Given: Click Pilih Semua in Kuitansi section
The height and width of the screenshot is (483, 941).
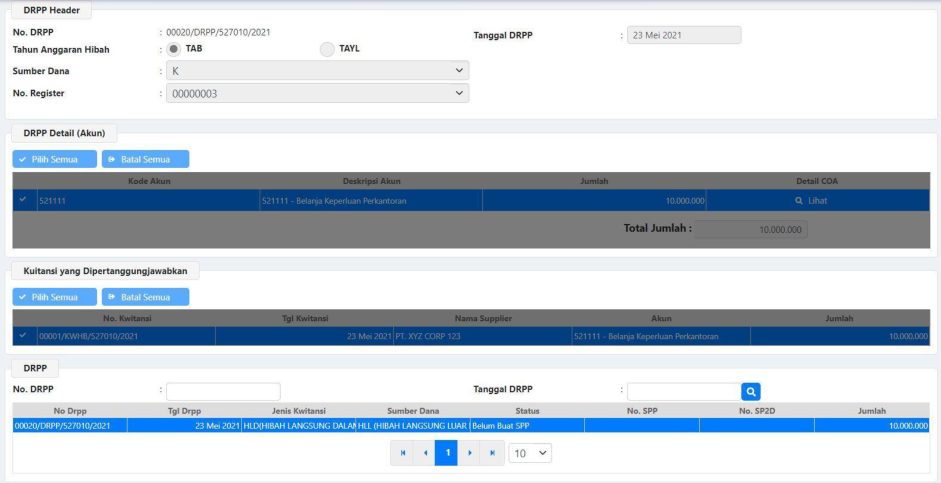Looking at the screenshot, I should pyautogui.click(x=54, y=297).
